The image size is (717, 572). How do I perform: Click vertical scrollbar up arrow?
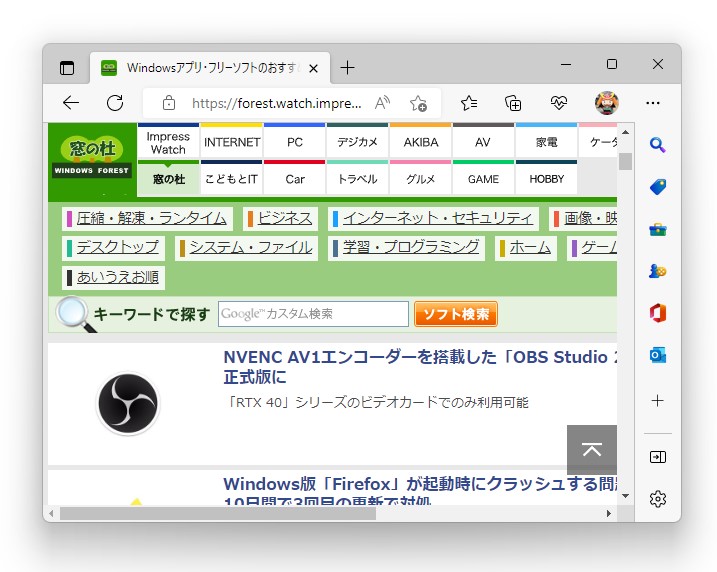tap(626, 132)
